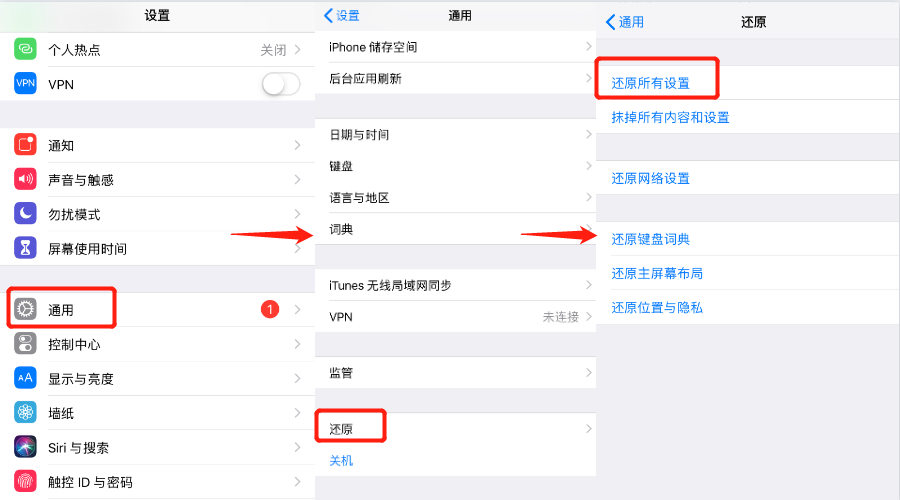900x500 pixels.
Task: Tap the General (通用) gear icon
Action: click(x=25, y=309)
